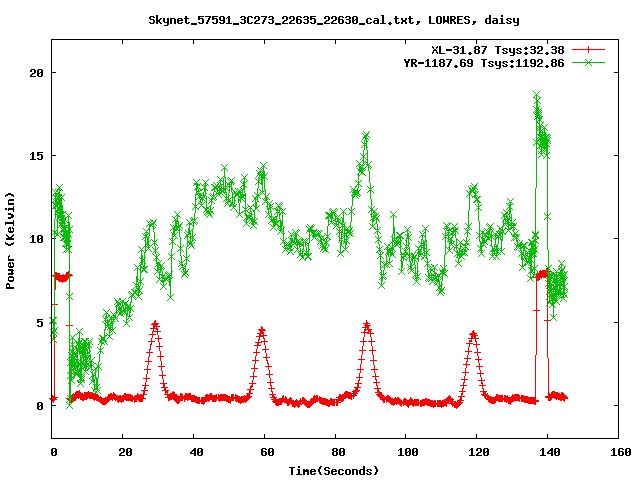Click the y-axis tick label 5

pos(40,322)
